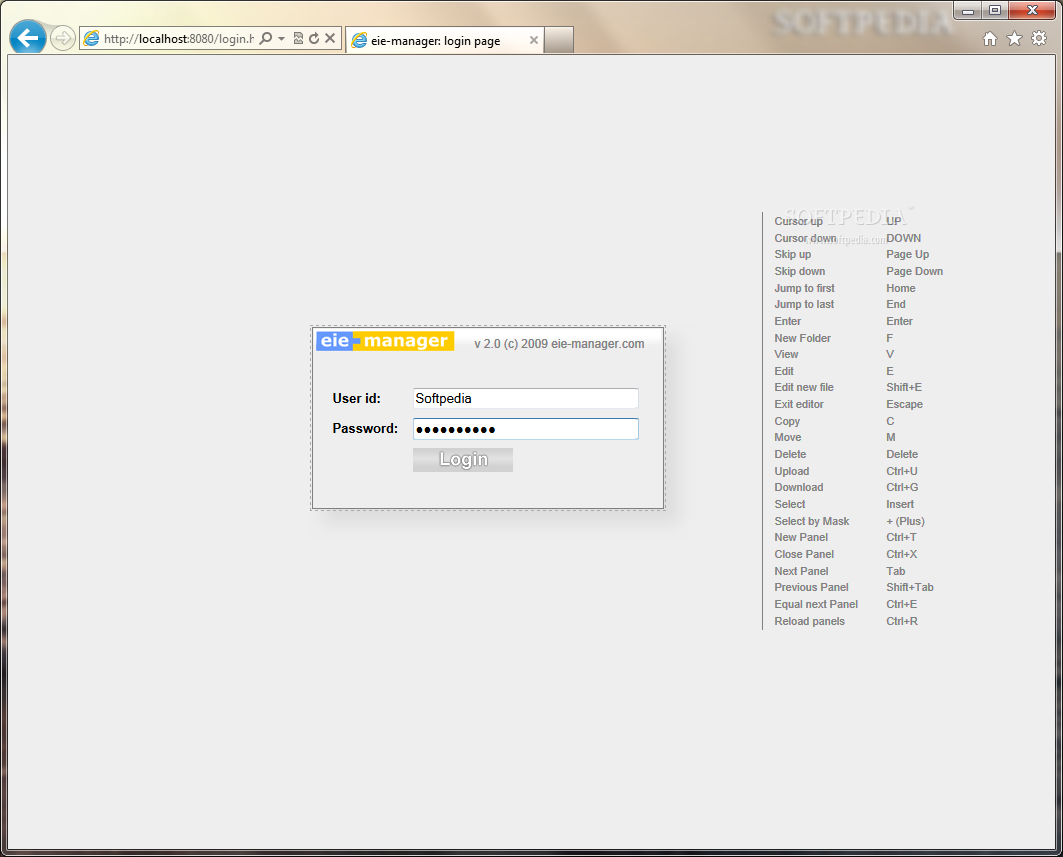Click the Ctrl+R key text
The image size is (1063, 857).
(x=902, y=621)
